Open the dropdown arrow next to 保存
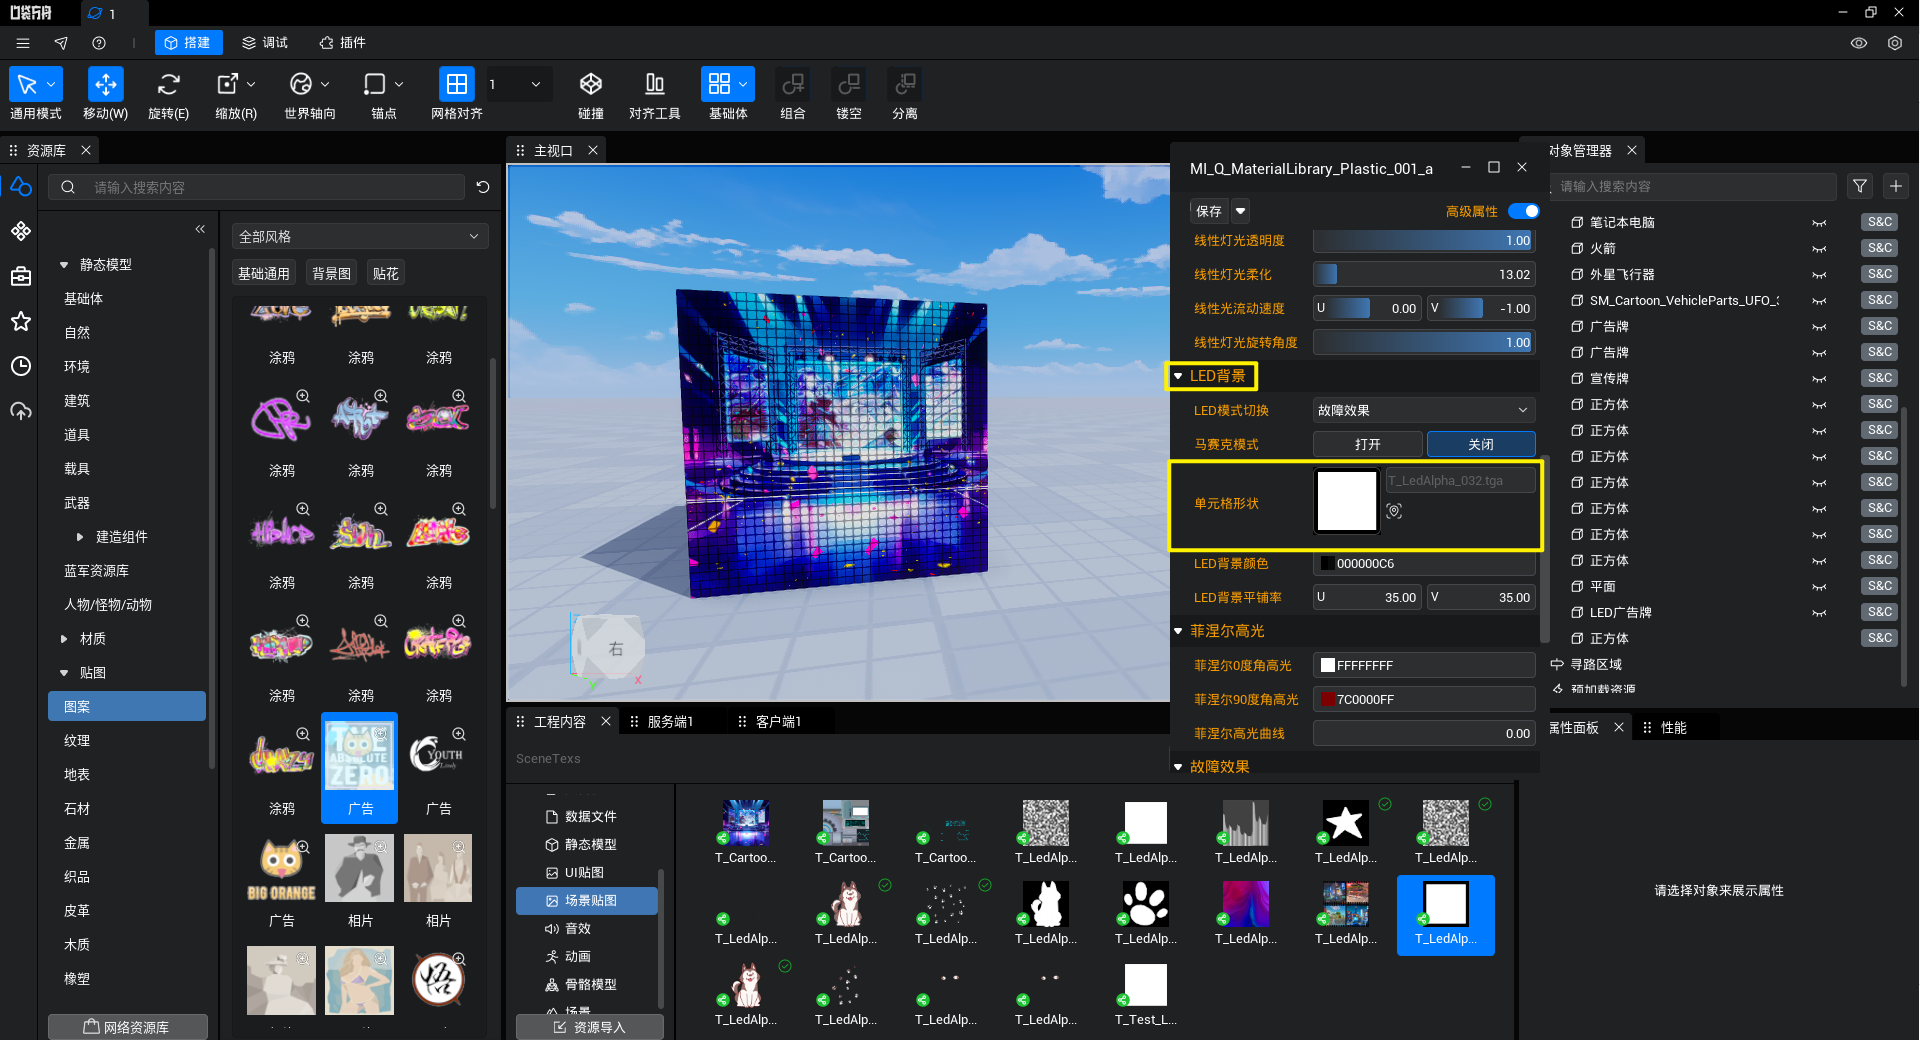 point(1241,211)
